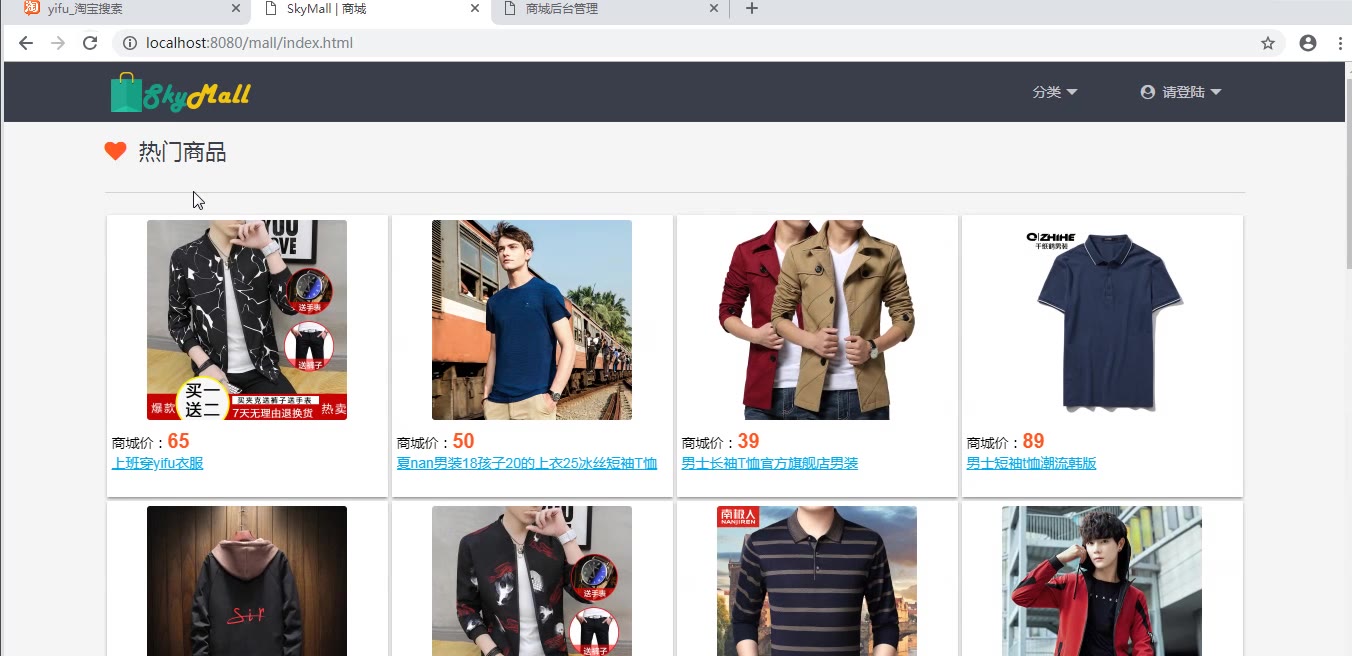Click the navy polo shirt image

[x=1102, y=320]
